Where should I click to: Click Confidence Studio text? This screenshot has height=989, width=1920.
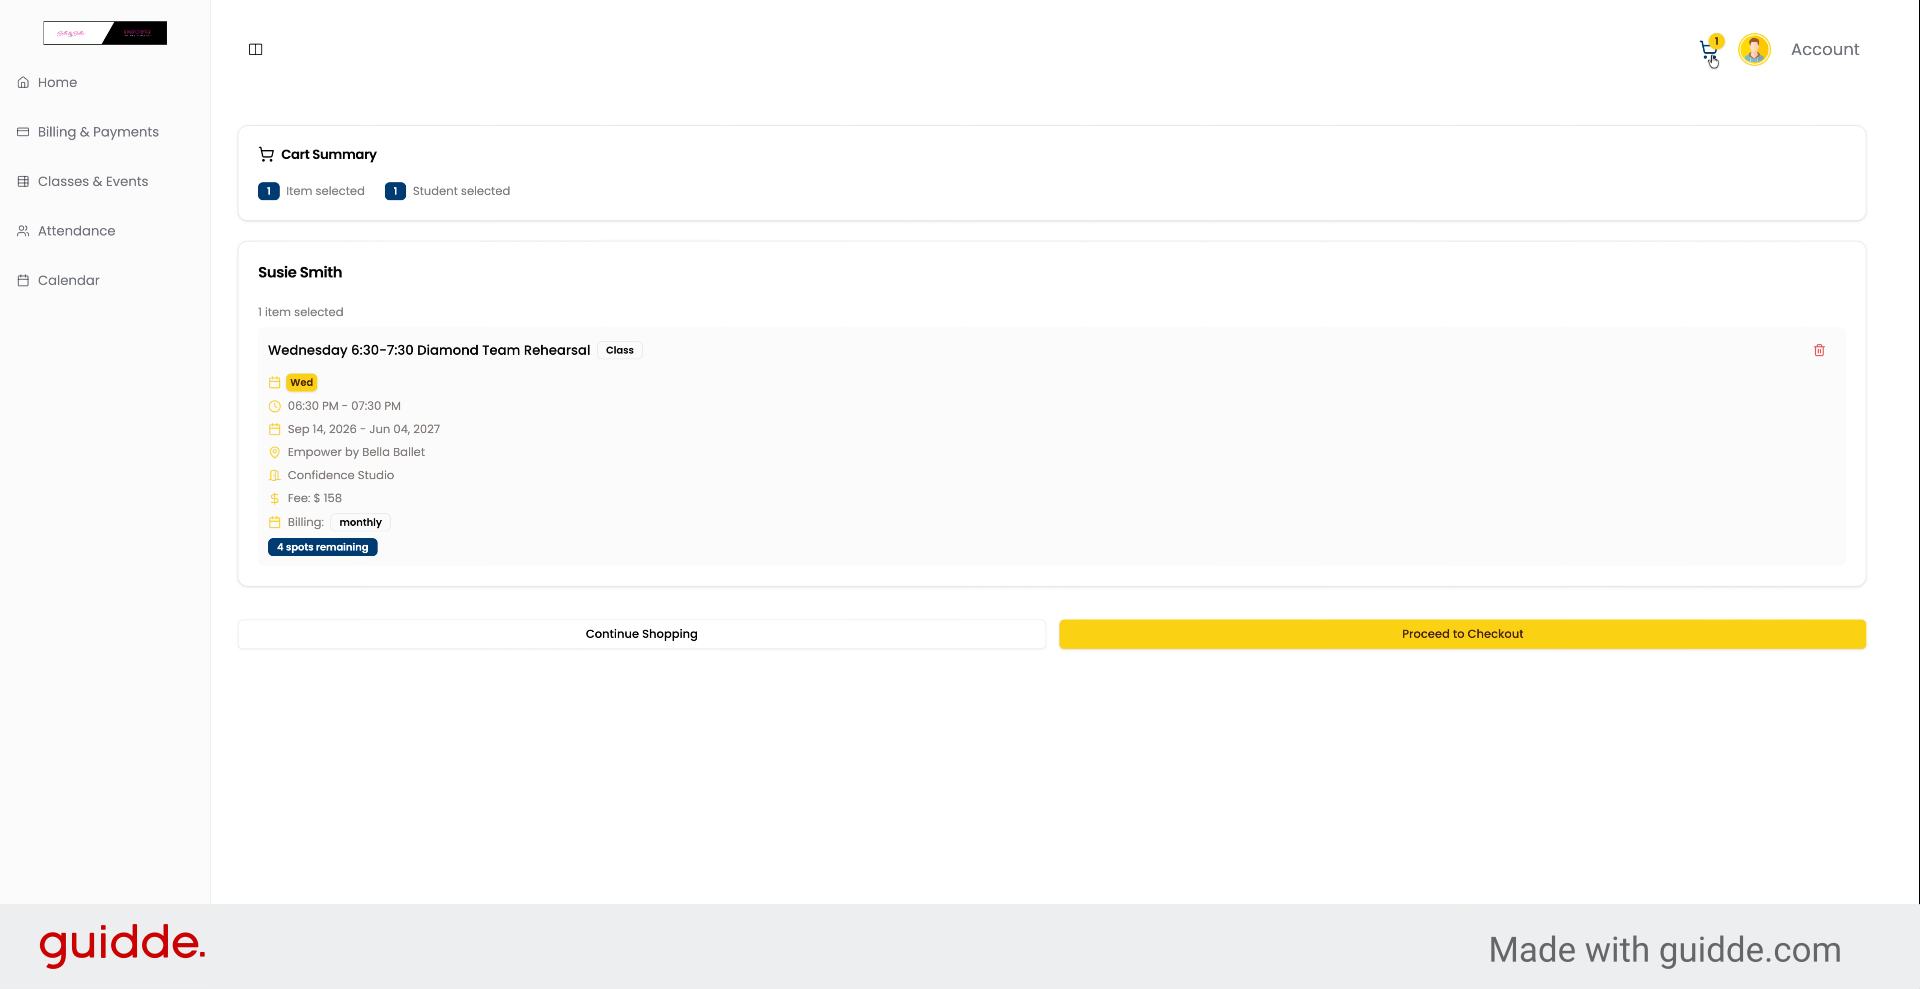tap(341, 475)
